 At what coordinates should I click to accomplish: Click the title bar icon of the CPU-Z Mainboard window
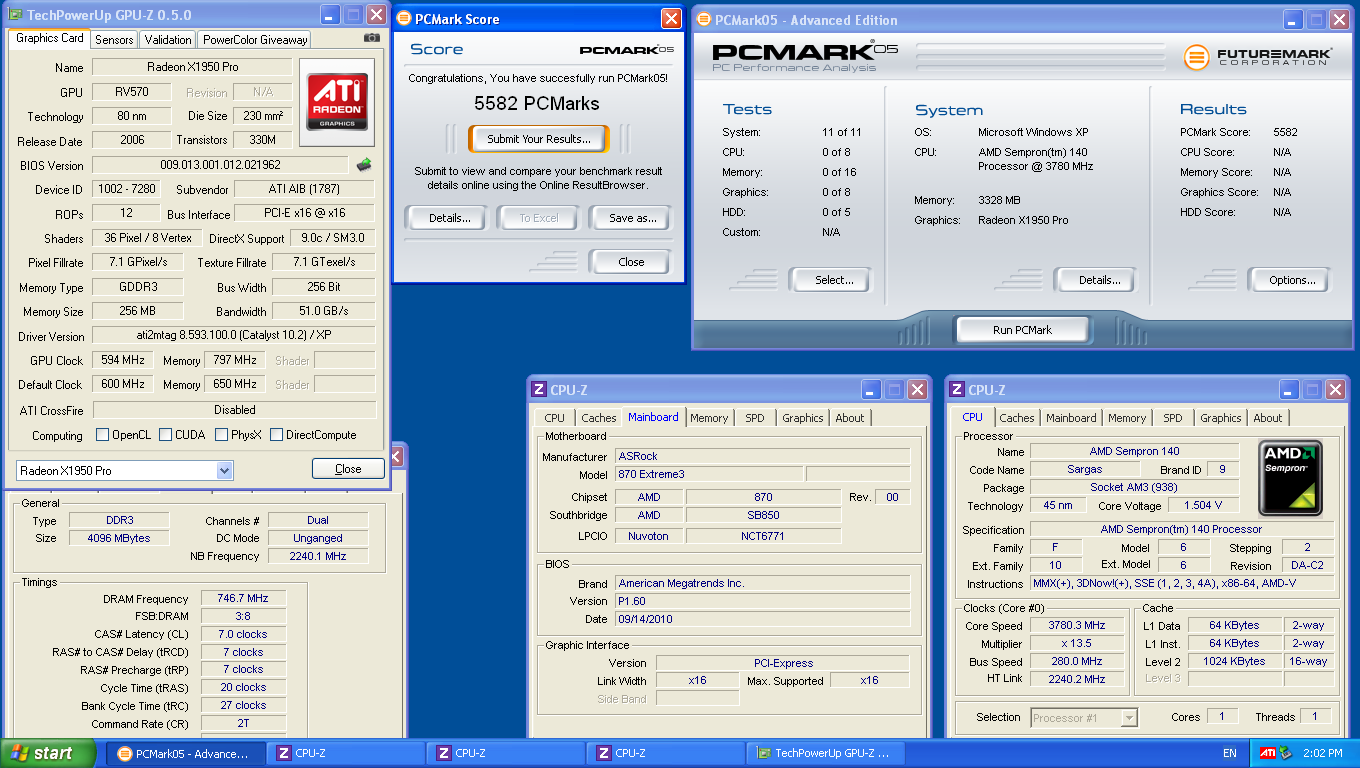tap(538, 390)
